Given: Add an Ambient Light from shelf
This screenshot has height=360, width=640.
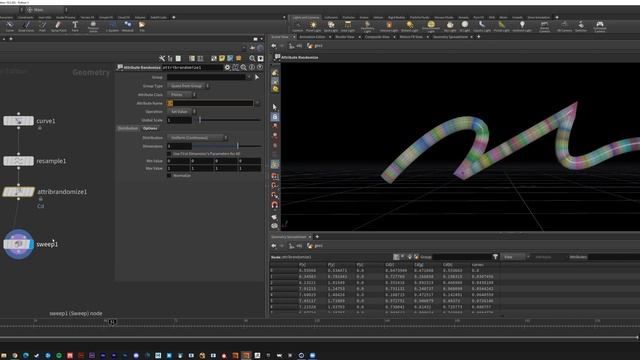Looking at the screenshot, I should click(x=522, y=27).
